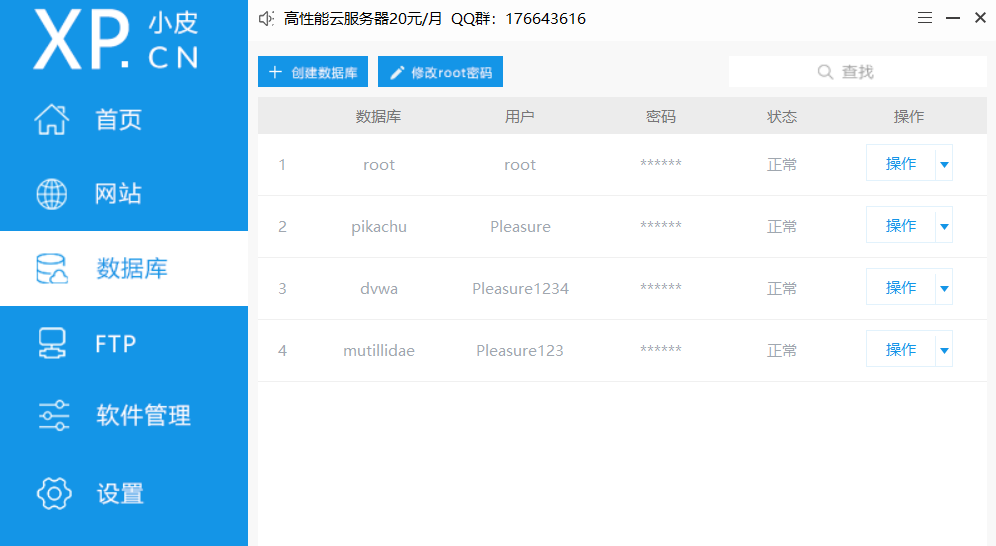Click the globe website icon
This screenshot has width=996, height=546.
pos(52,194)
